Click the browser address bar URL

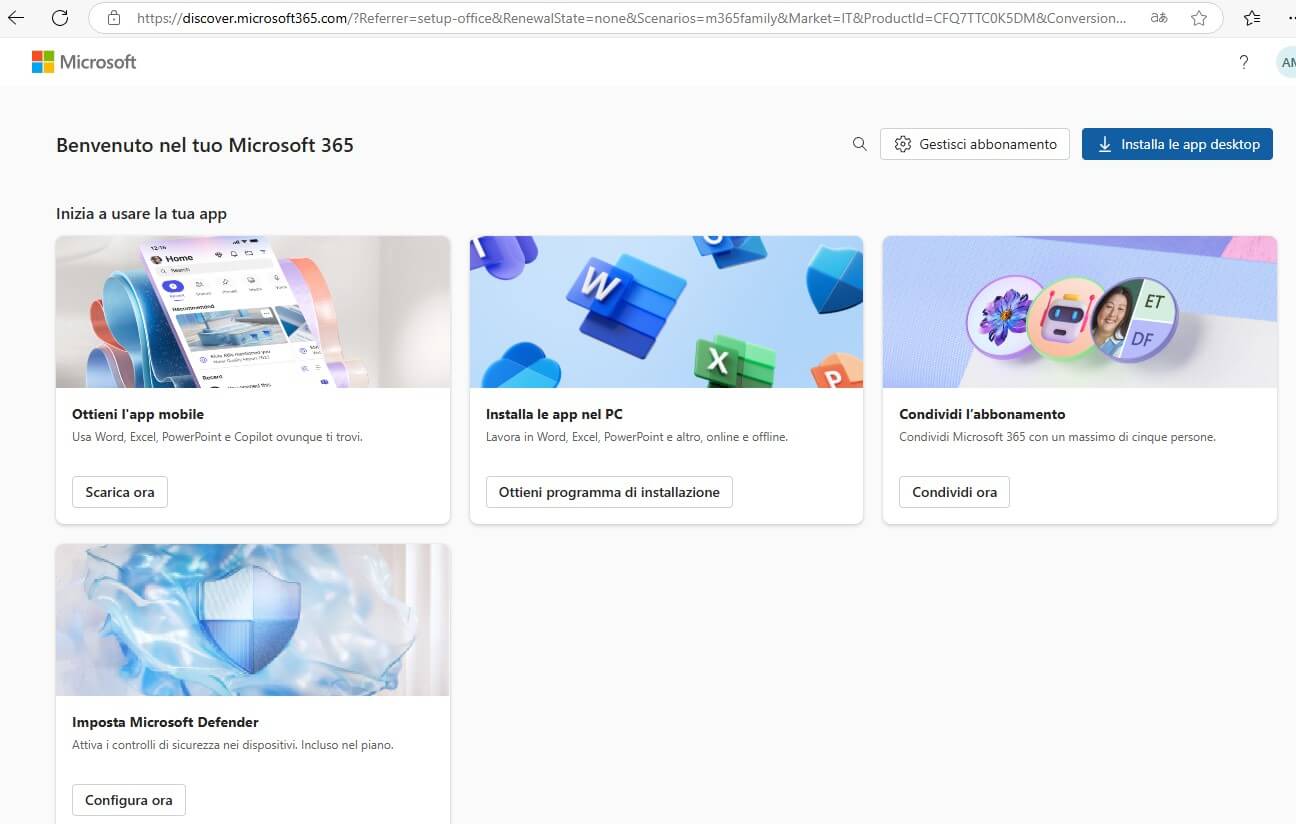(x=630, y=18)
